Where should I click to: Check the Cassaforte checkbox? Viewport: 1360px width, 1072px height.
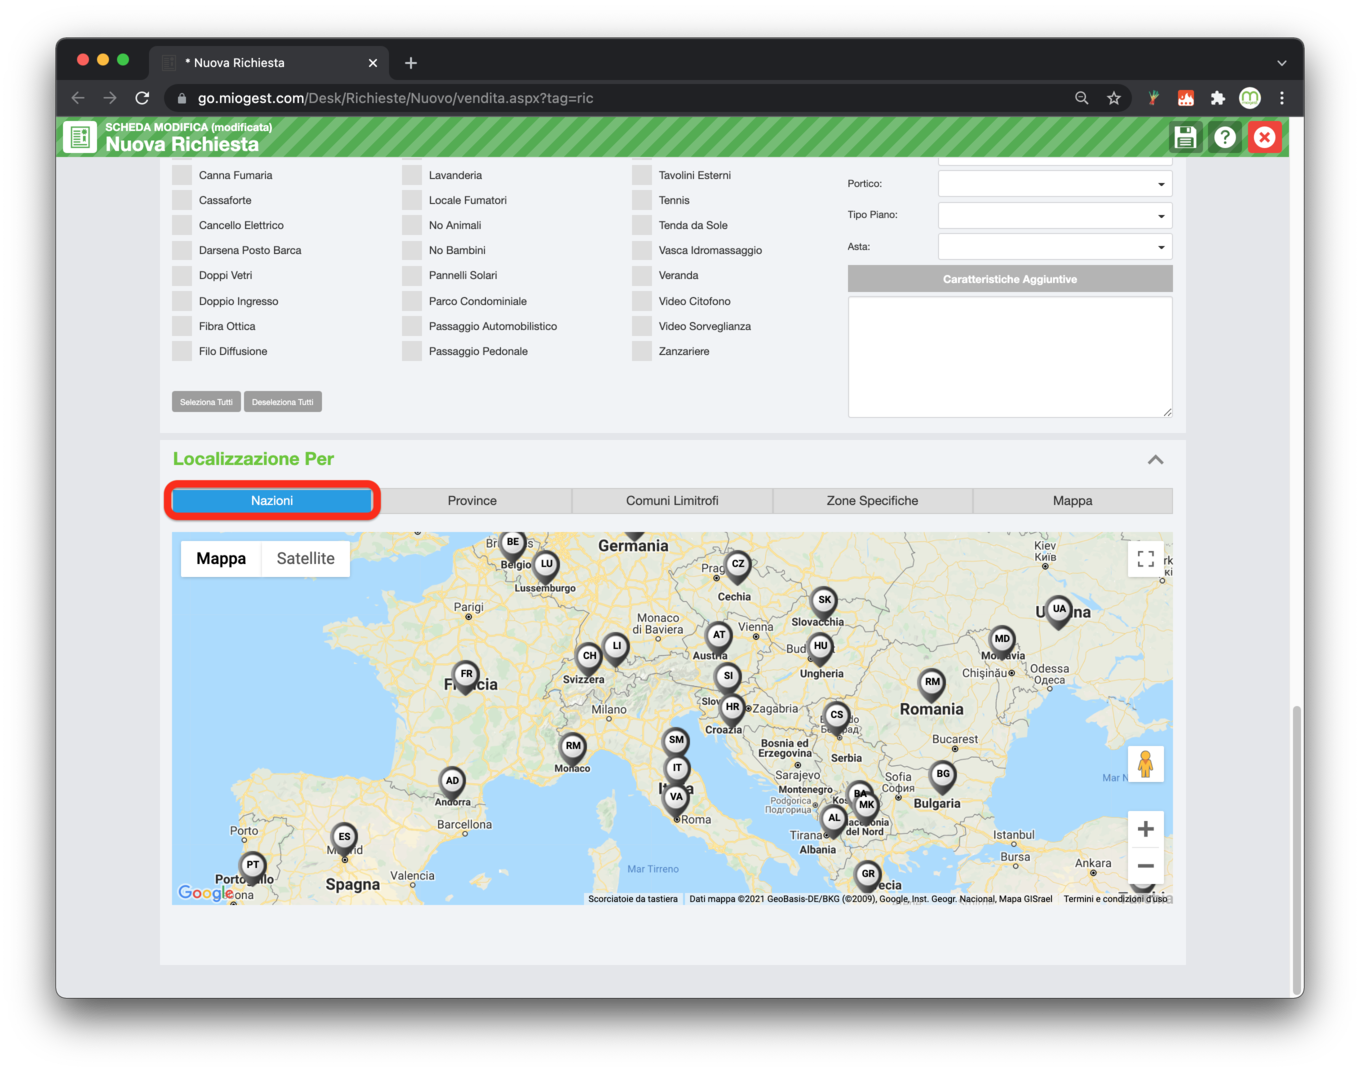tap(182, 200)
